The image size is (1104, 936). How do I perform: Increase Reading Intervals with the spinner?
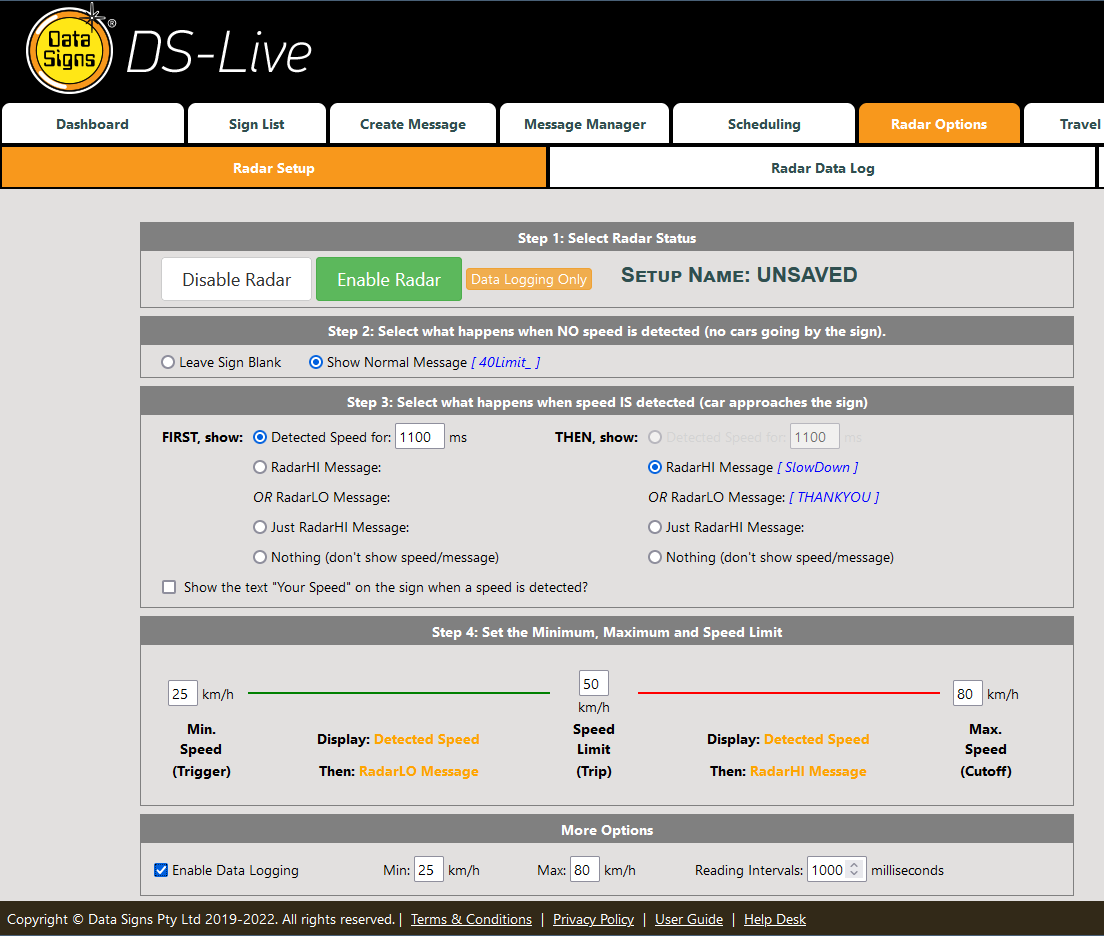click(x=855, y=865)
